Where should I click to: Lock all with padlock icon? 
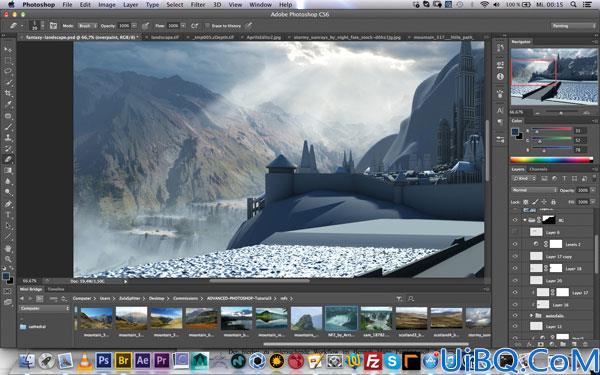553,202
